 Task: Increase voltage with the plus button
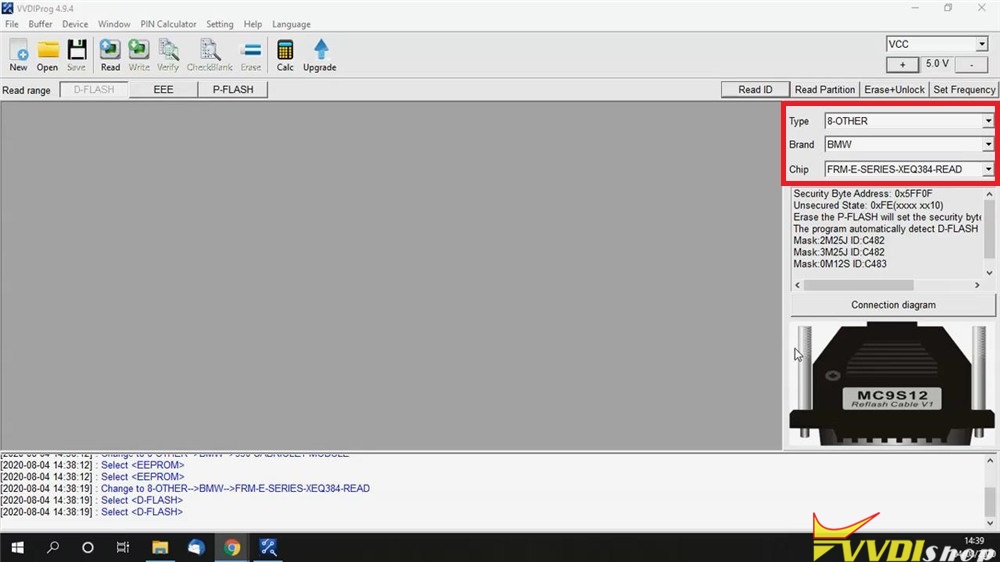coord(902,64)
